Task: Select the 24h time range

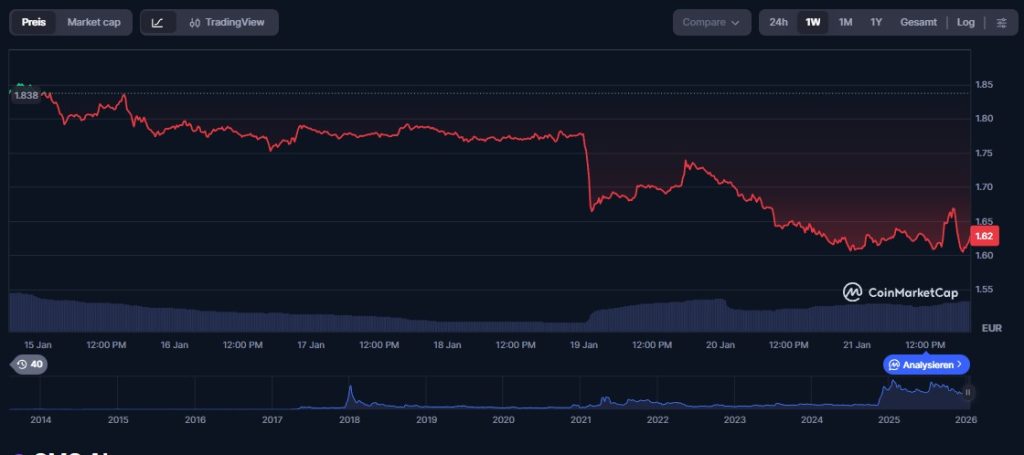Action: point(778,22)
